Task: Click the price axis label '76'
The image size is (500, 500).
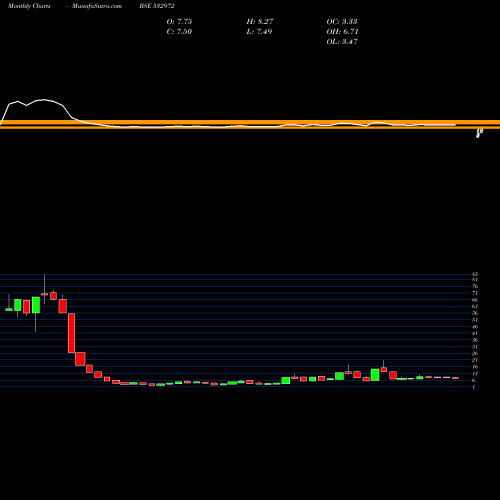Action: pos(475,286)
